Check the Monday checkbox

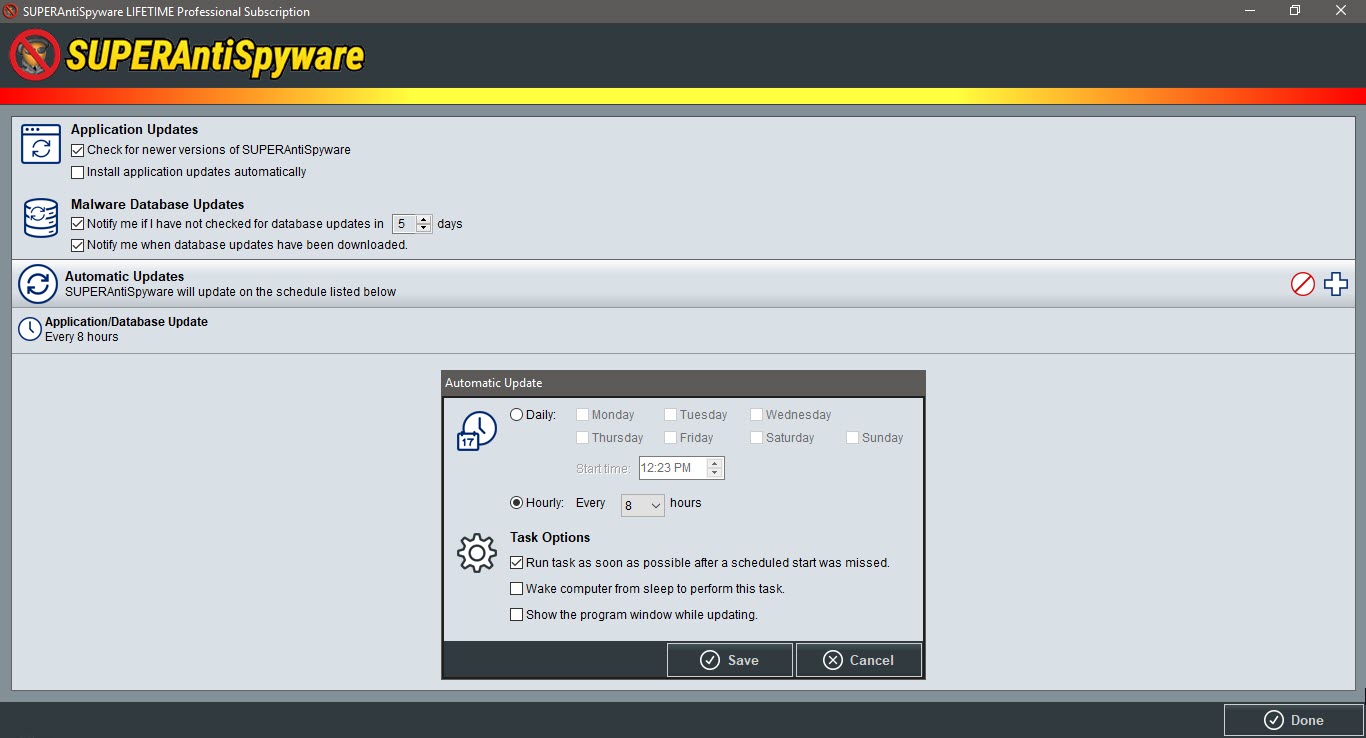click(x=583, y=415)
